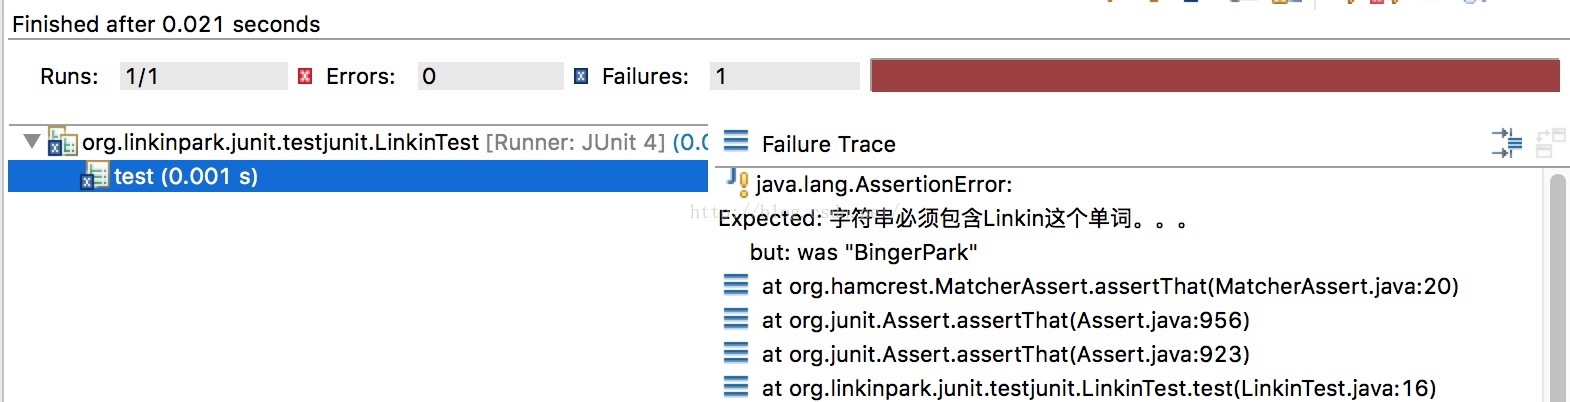Click the Failure Trace vertical scrollbar
This screenshot has width=1570, height=402.
(x=1557, y=287)
